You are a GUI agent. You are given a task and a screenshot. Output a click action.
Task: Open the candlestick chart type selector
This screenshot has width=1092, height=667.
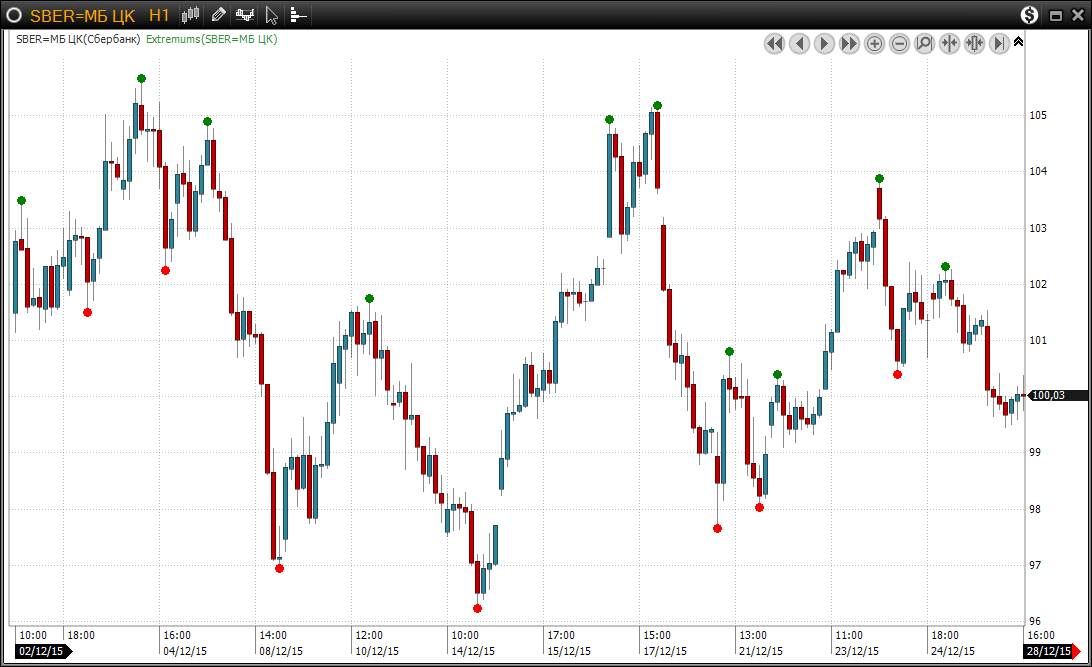[191, 15]
